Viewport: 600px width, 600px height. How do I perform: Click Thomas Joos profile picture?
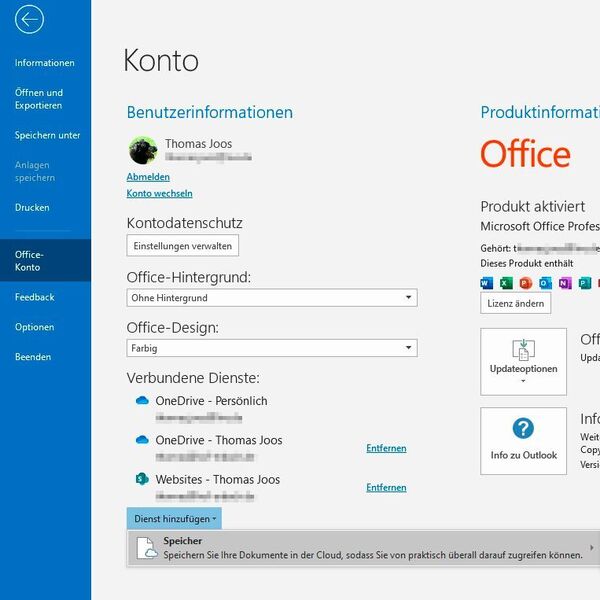143,150
